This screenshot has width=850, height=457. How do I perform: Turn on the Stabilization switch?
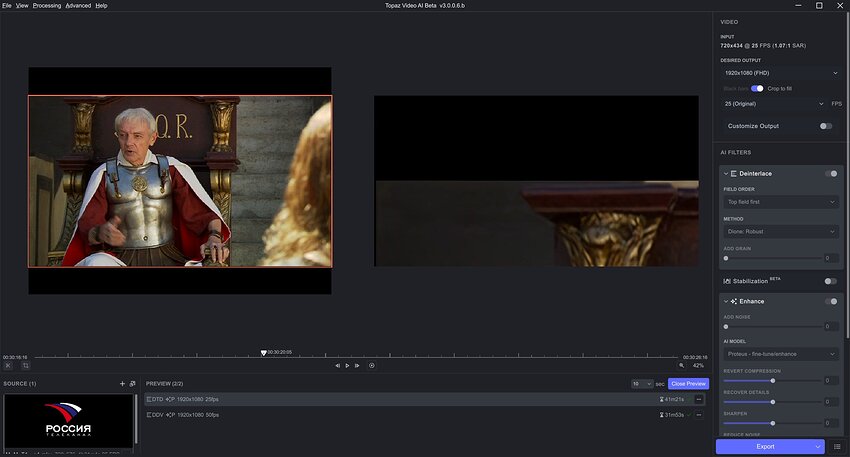point(830,281)
